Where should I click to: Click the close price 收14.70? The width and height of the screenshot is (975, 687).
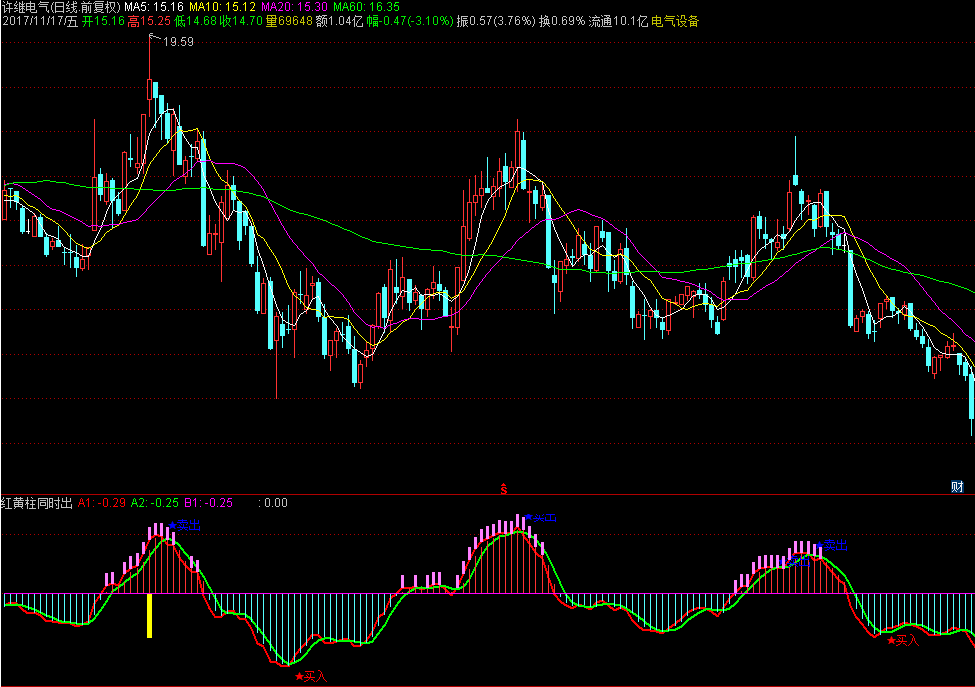(x=241, y=22)
